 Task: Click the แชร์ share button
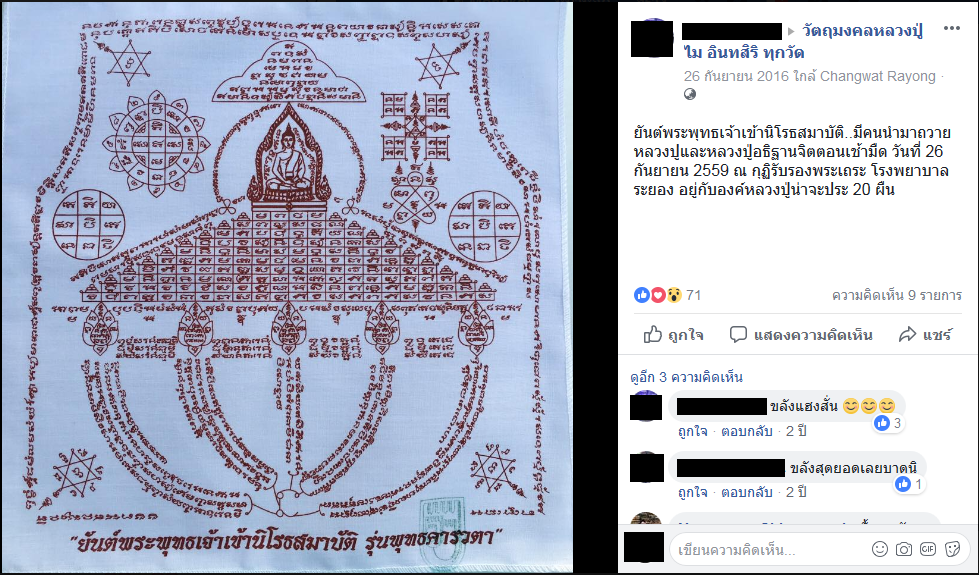click(925, 335)
